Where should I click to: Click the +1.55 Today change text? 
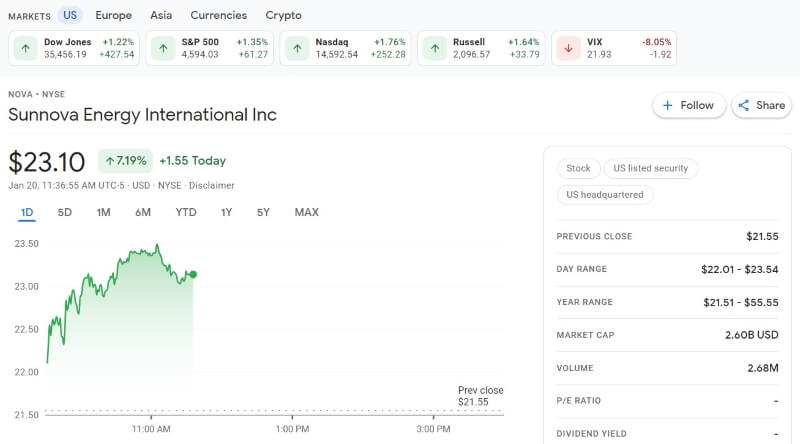(x=192, y=161)
